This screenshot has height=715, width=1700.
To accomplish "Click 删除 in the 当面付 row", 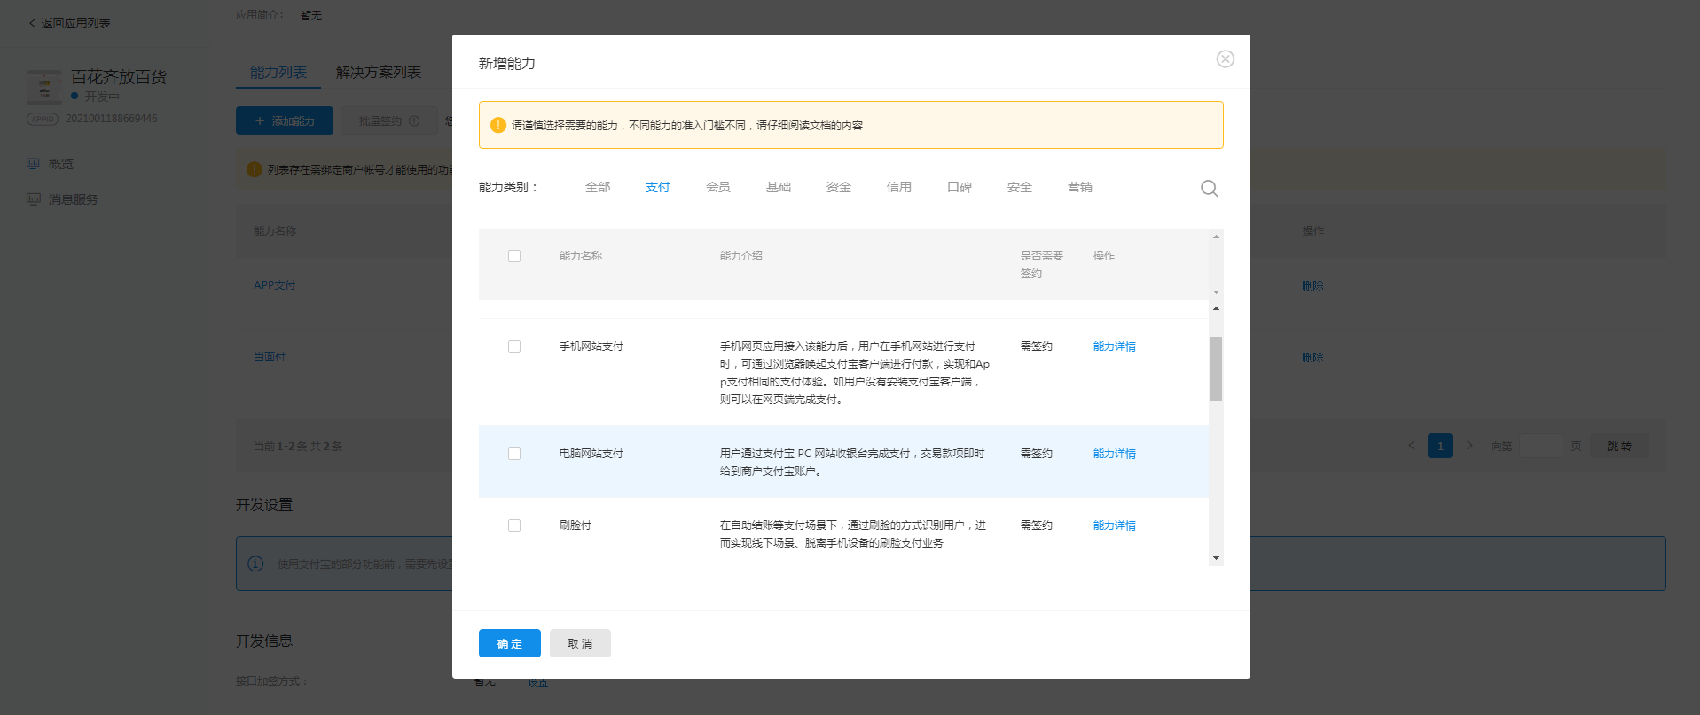I will tap(1312, 357).
